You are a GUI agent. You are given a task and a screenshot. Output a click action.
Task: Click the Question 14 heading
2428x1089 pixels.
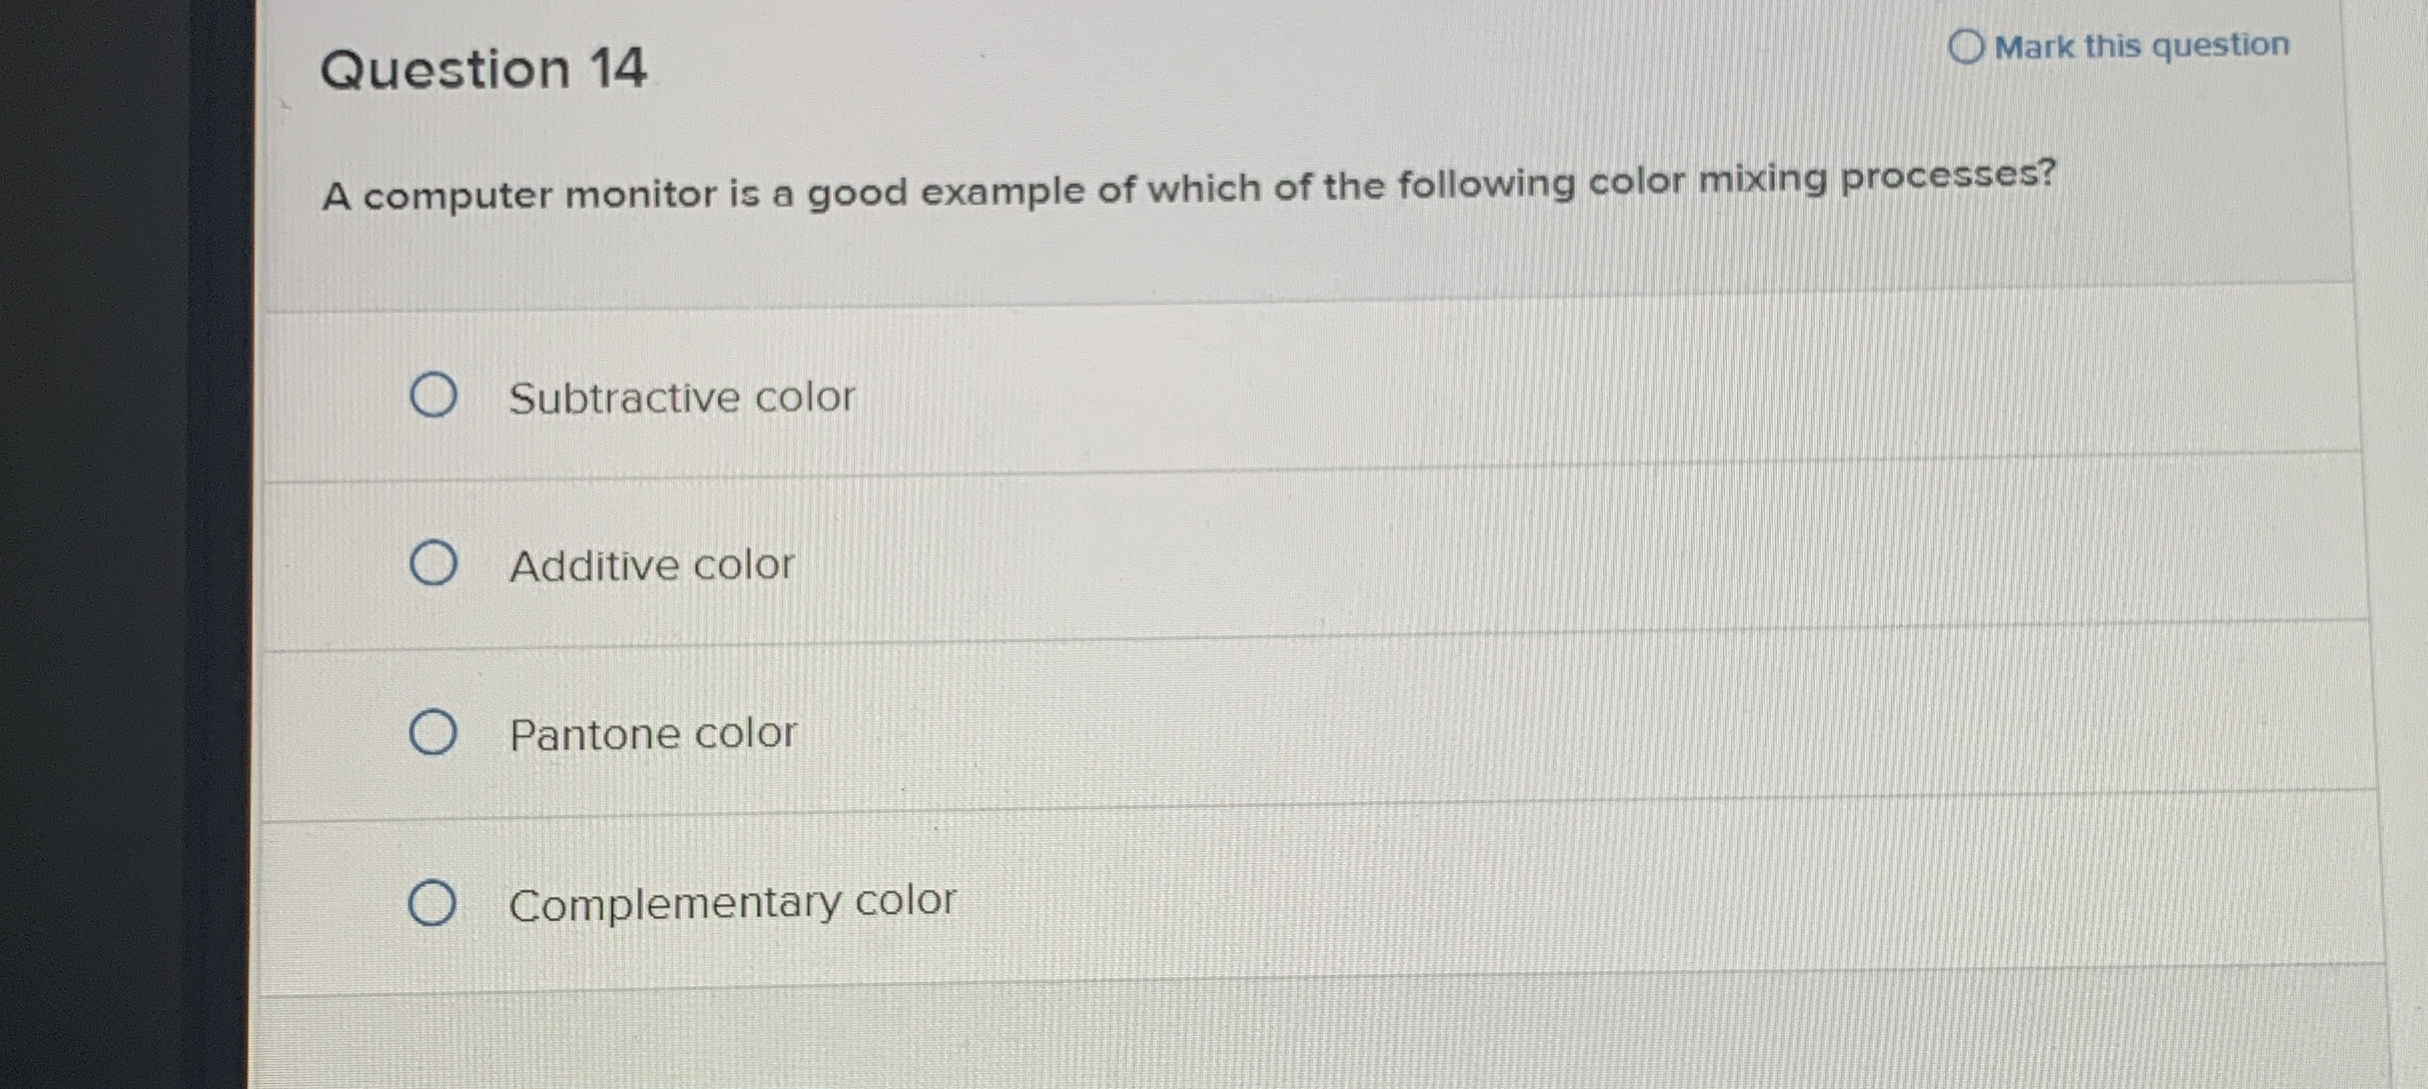tap(485, 67)
